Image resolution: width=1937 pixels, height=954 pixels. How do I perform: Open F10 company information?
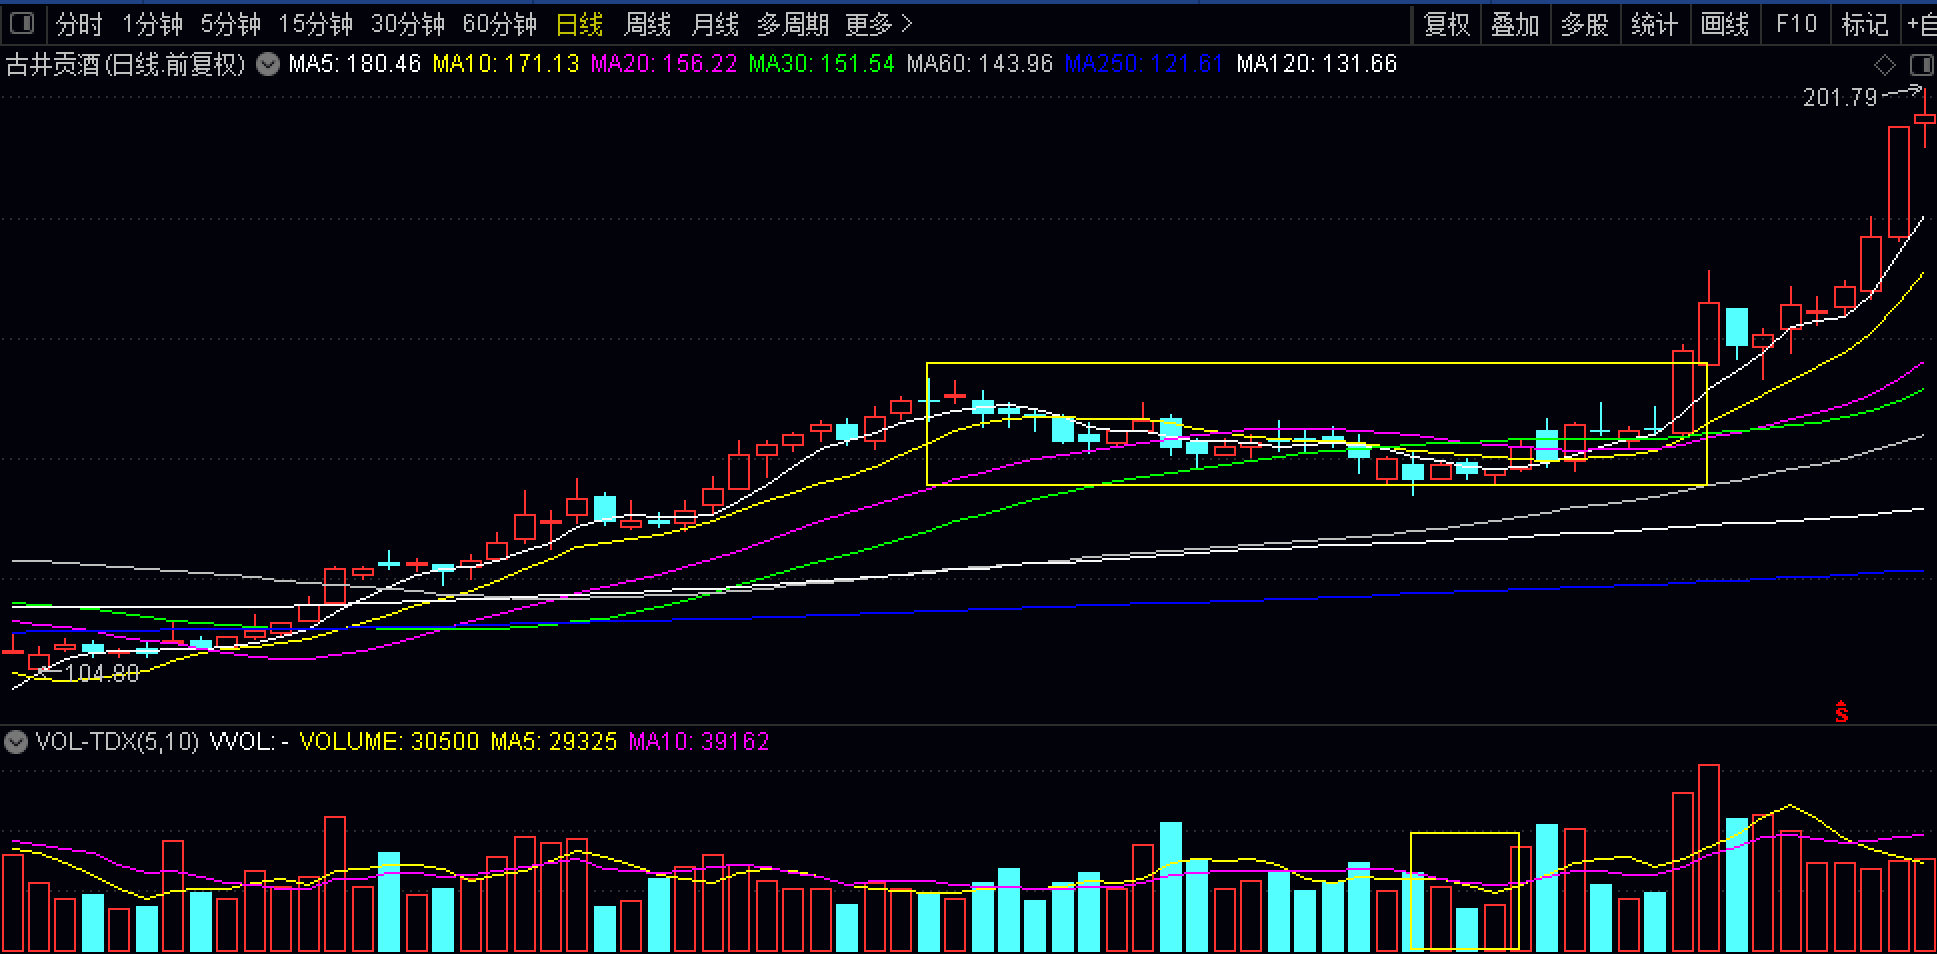[1796, 24]
